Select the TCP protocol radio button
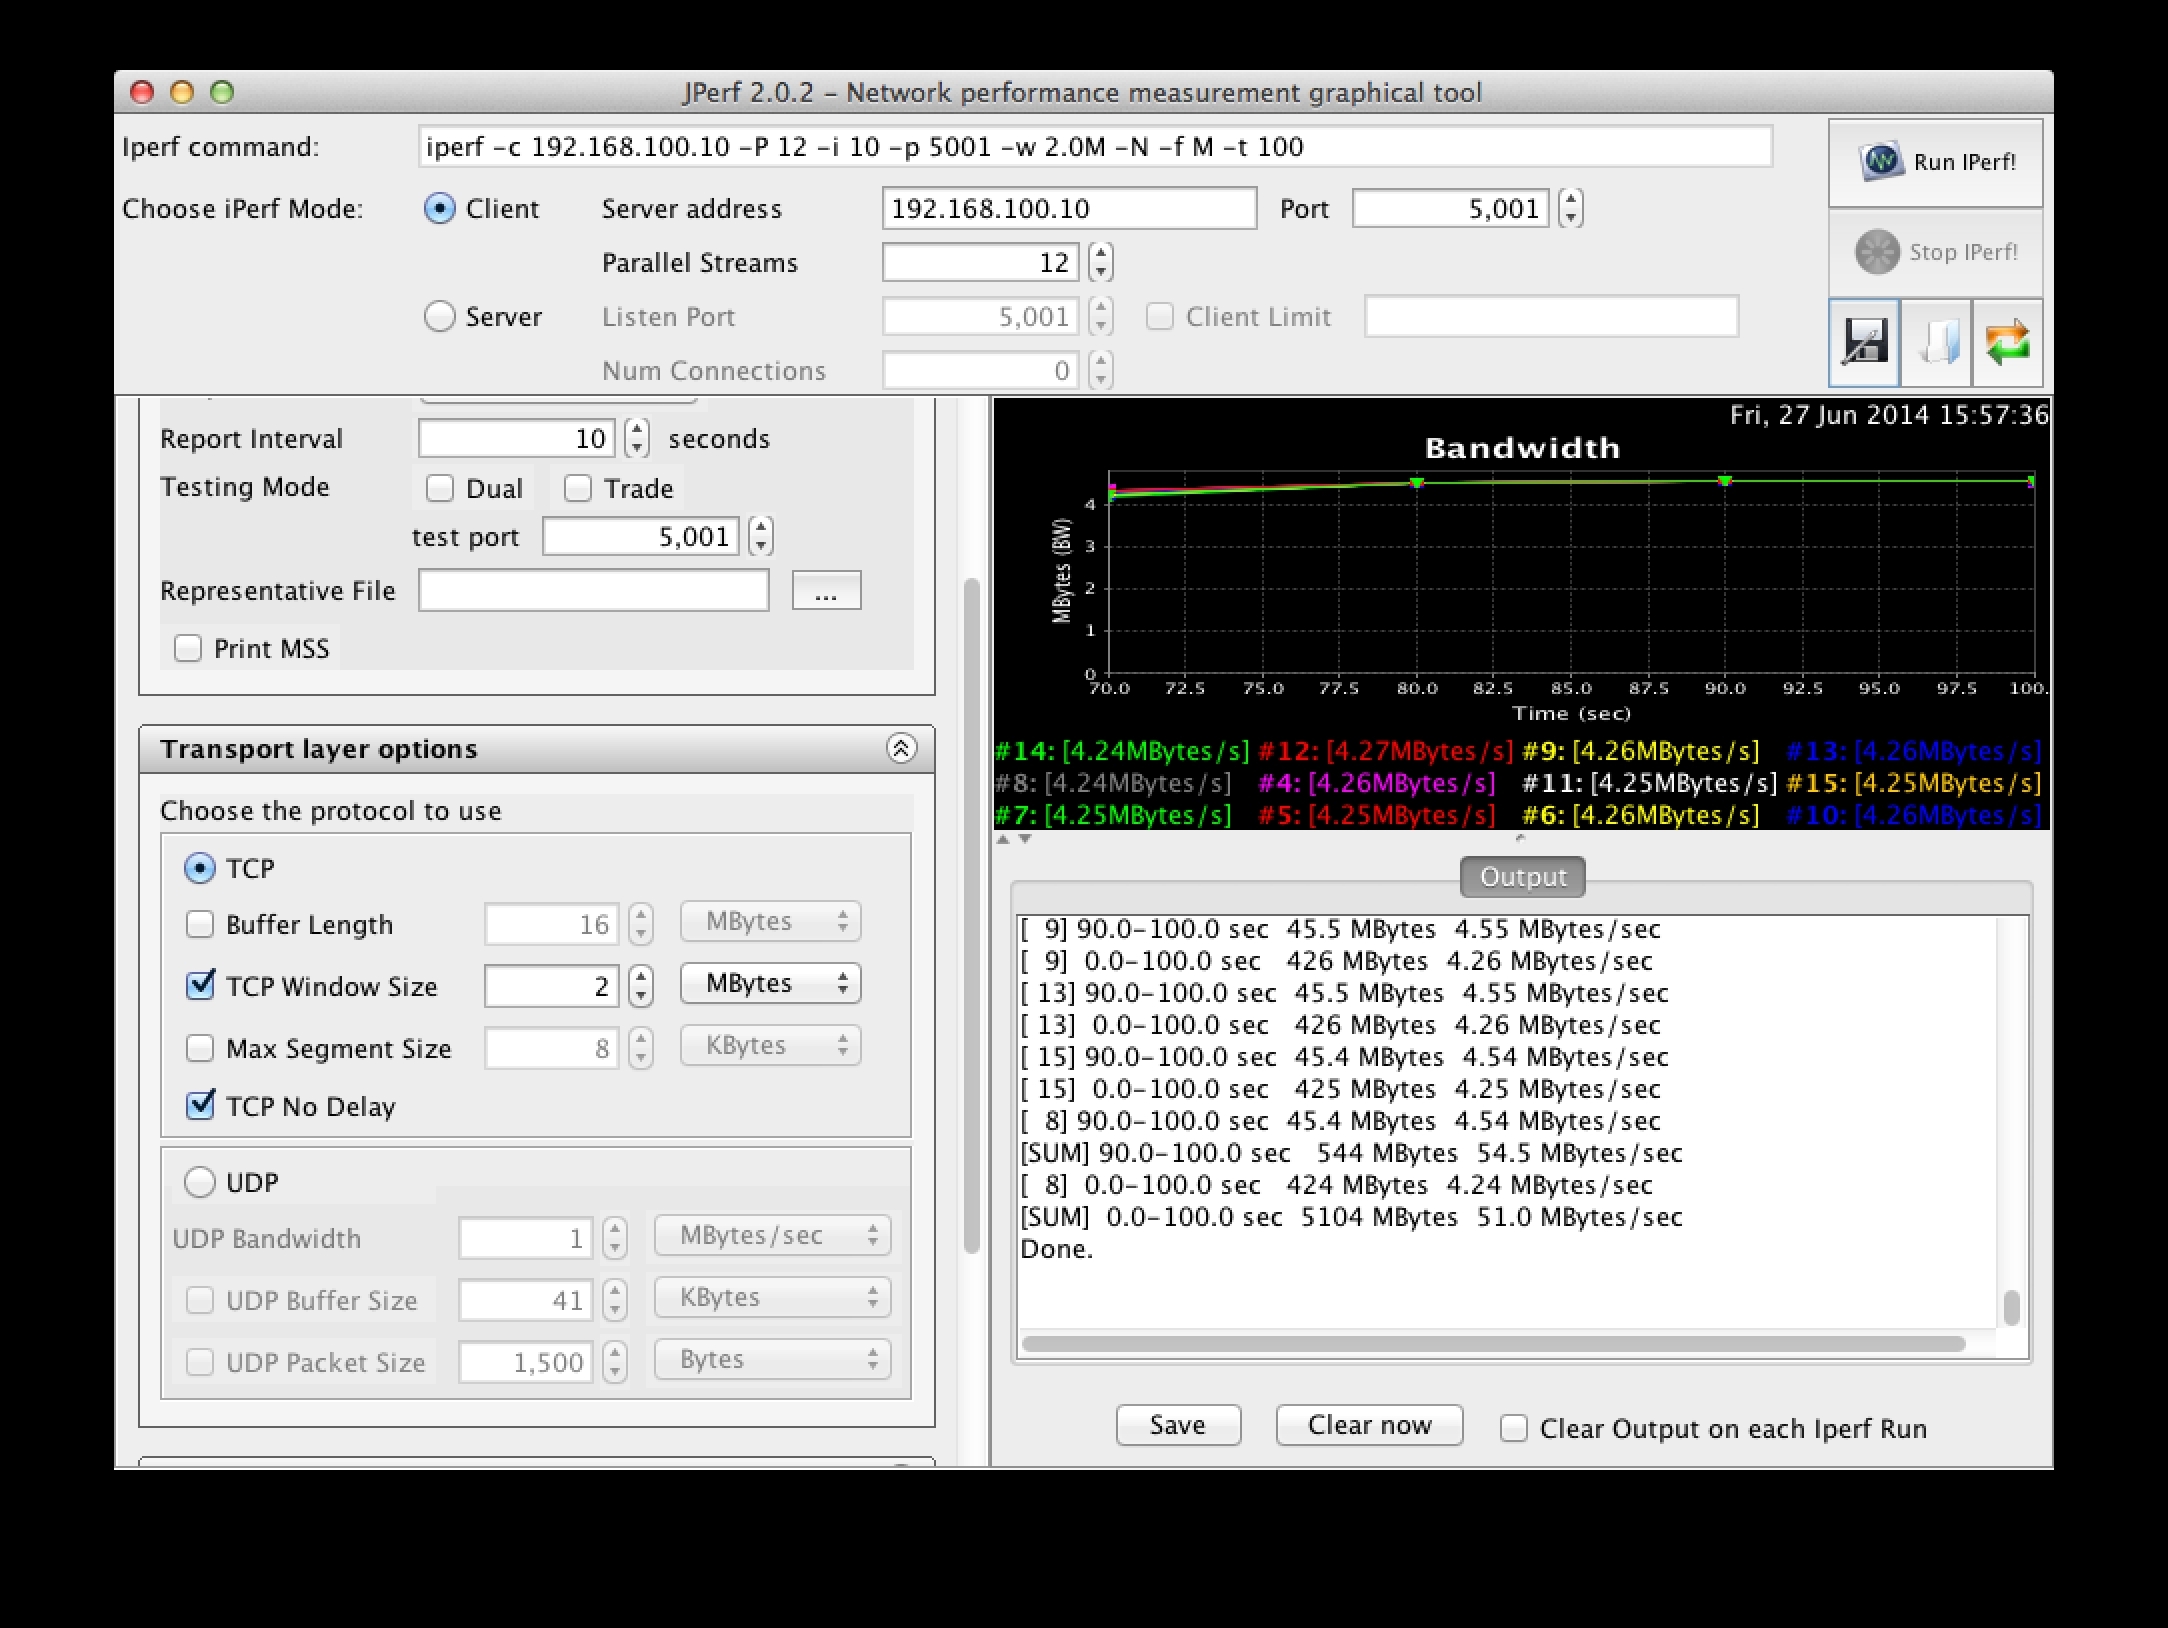 click(x=200, y=868)
